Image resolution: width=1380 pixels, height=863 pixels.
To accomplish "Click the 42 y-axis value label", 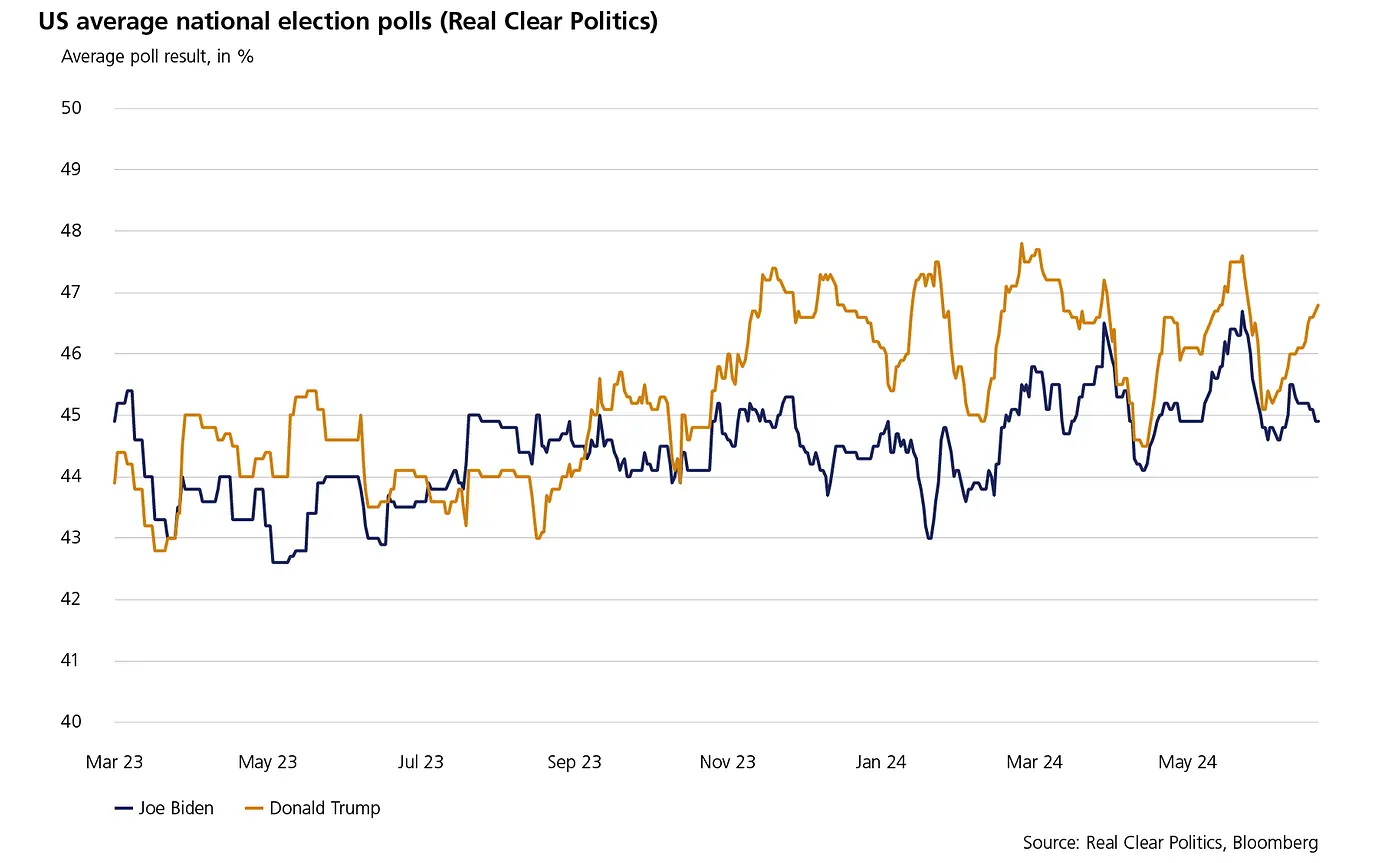I will coord(70,599).
